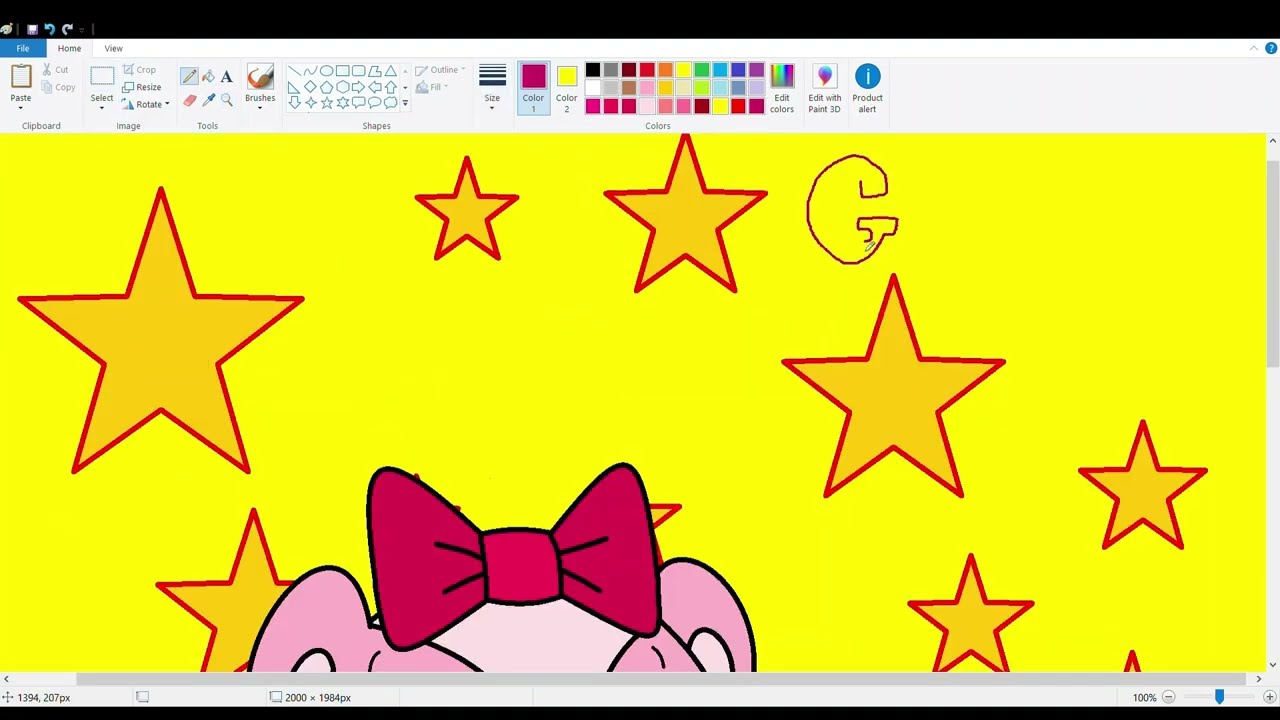Click the scroll up arrow of vertical scrollbar
Image resolution: width=1280 pixels, height=720 pixels.
coord(1272,141)
